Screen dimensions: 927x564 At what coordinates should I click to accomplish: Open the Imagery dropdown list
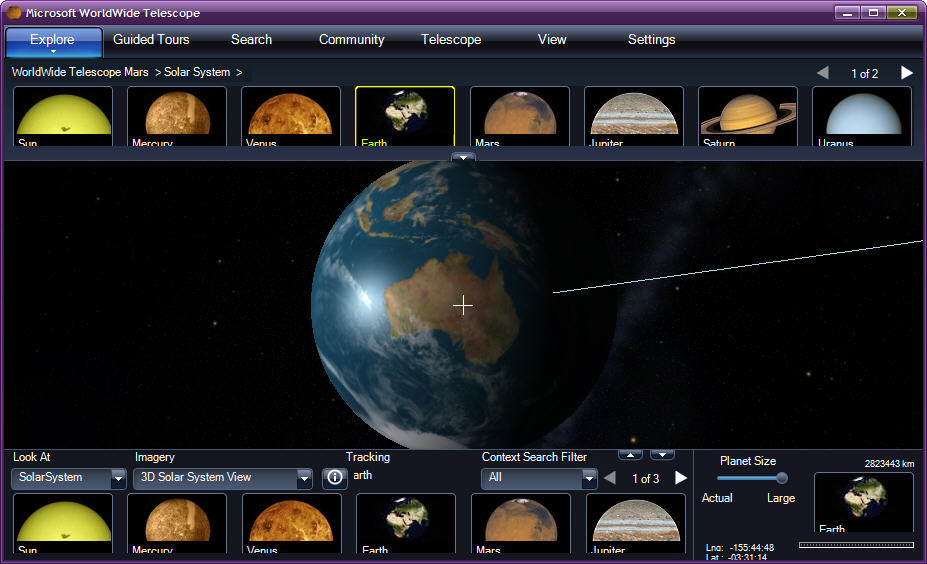point(305,478)
